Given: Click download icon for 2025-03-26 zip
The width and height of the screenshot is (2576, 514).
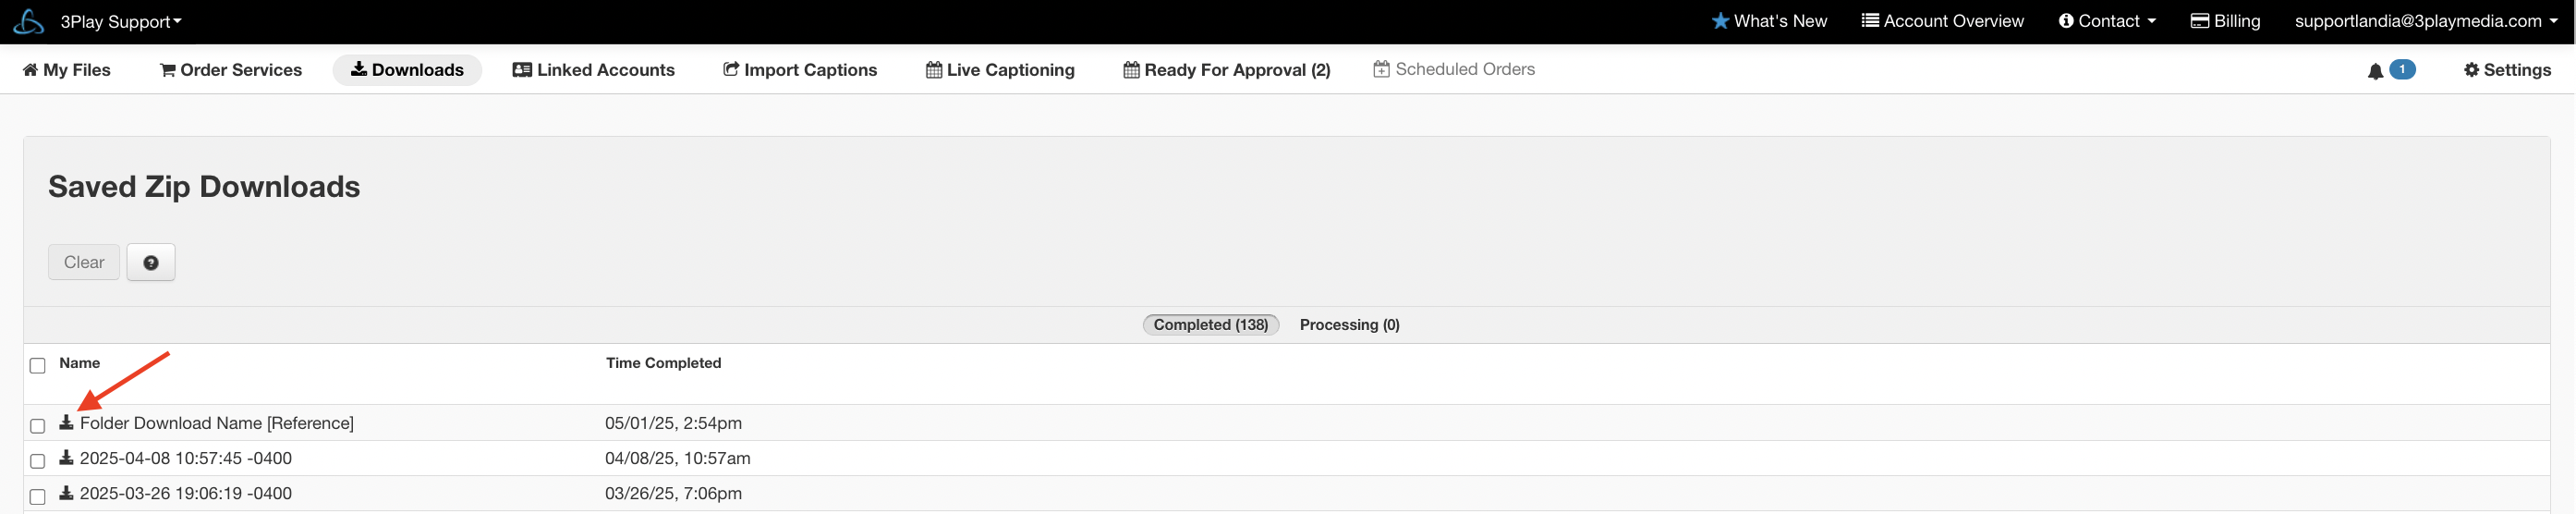Looking at the screenshot, I should coord(66,493).
